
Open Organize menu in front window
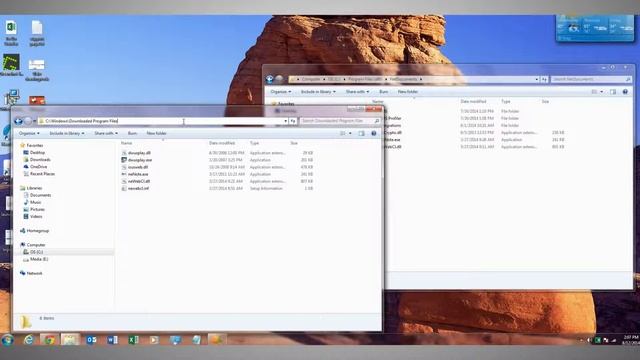29,133
